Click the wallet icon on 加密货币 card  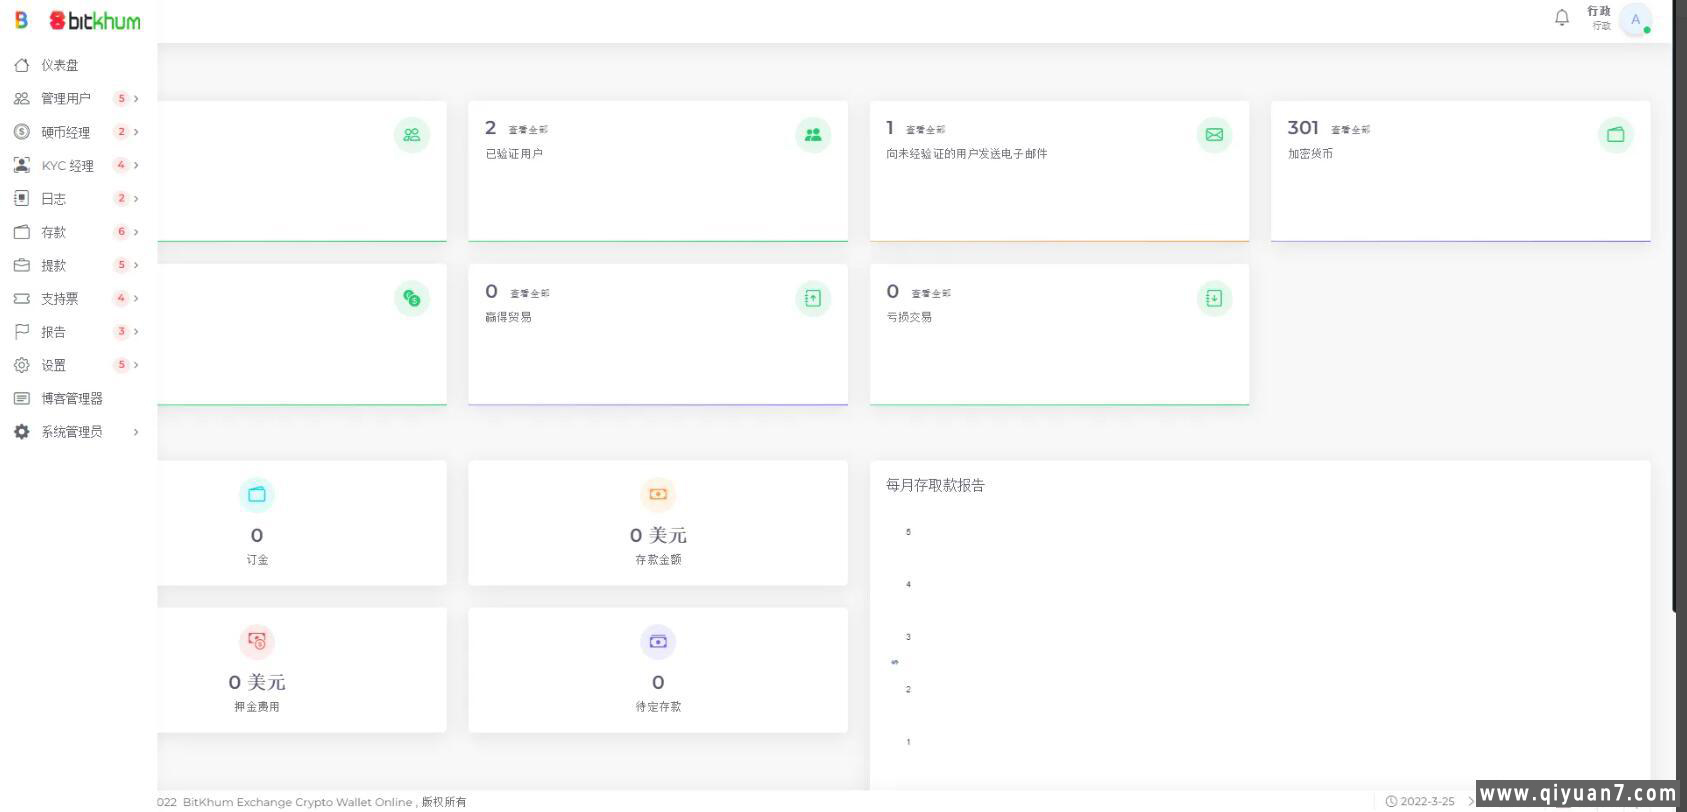click(x=1615, y=135)
